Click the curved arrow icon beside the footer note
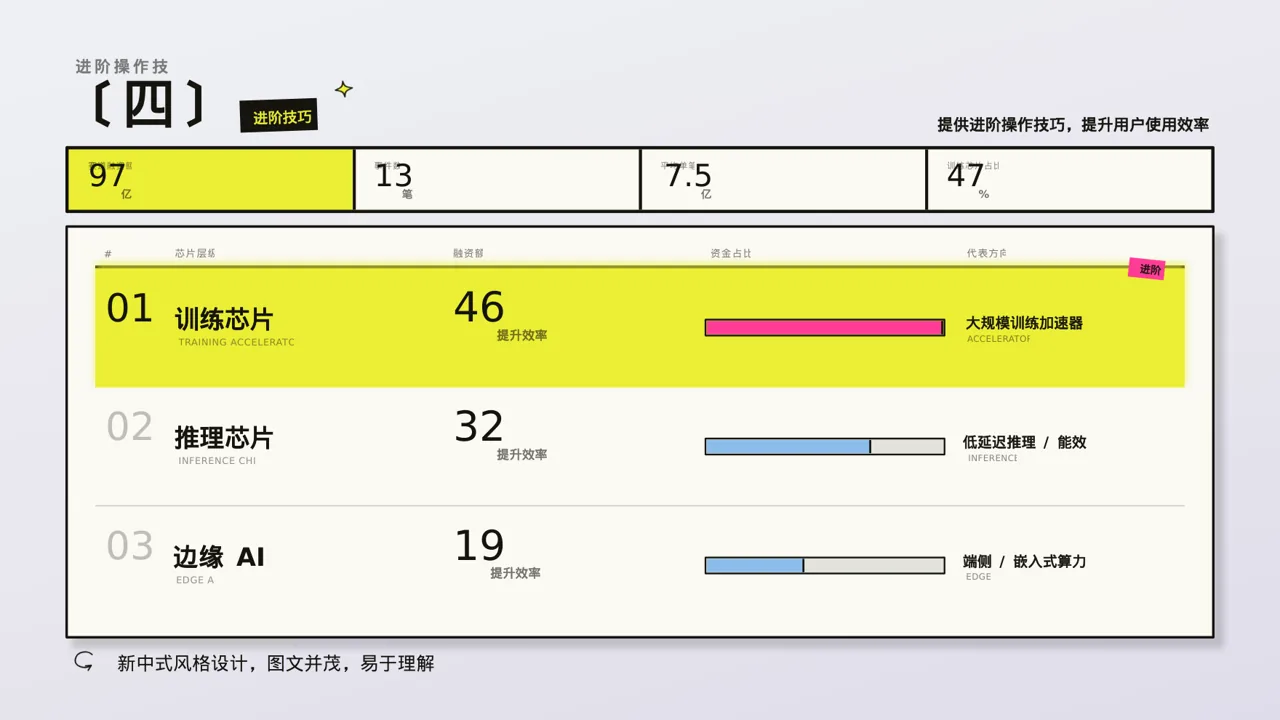Viewport: 1280px width, 720px height. pos(84,661)
